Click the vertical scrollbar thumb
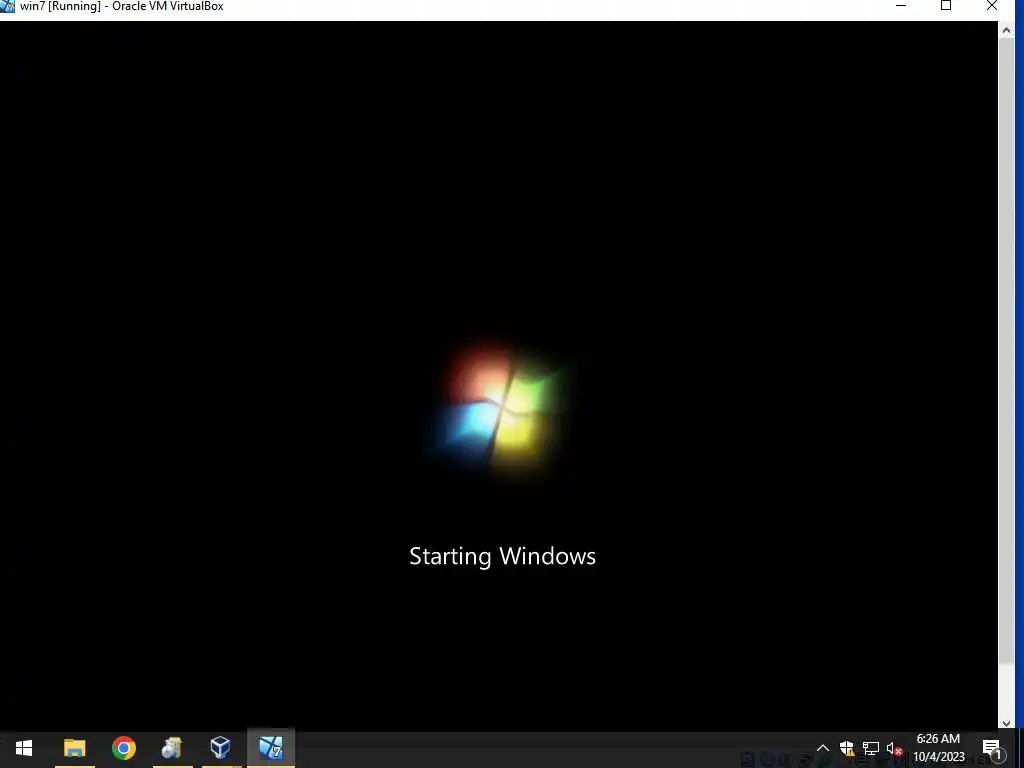1024x768 pixels. pos(1006,349)
